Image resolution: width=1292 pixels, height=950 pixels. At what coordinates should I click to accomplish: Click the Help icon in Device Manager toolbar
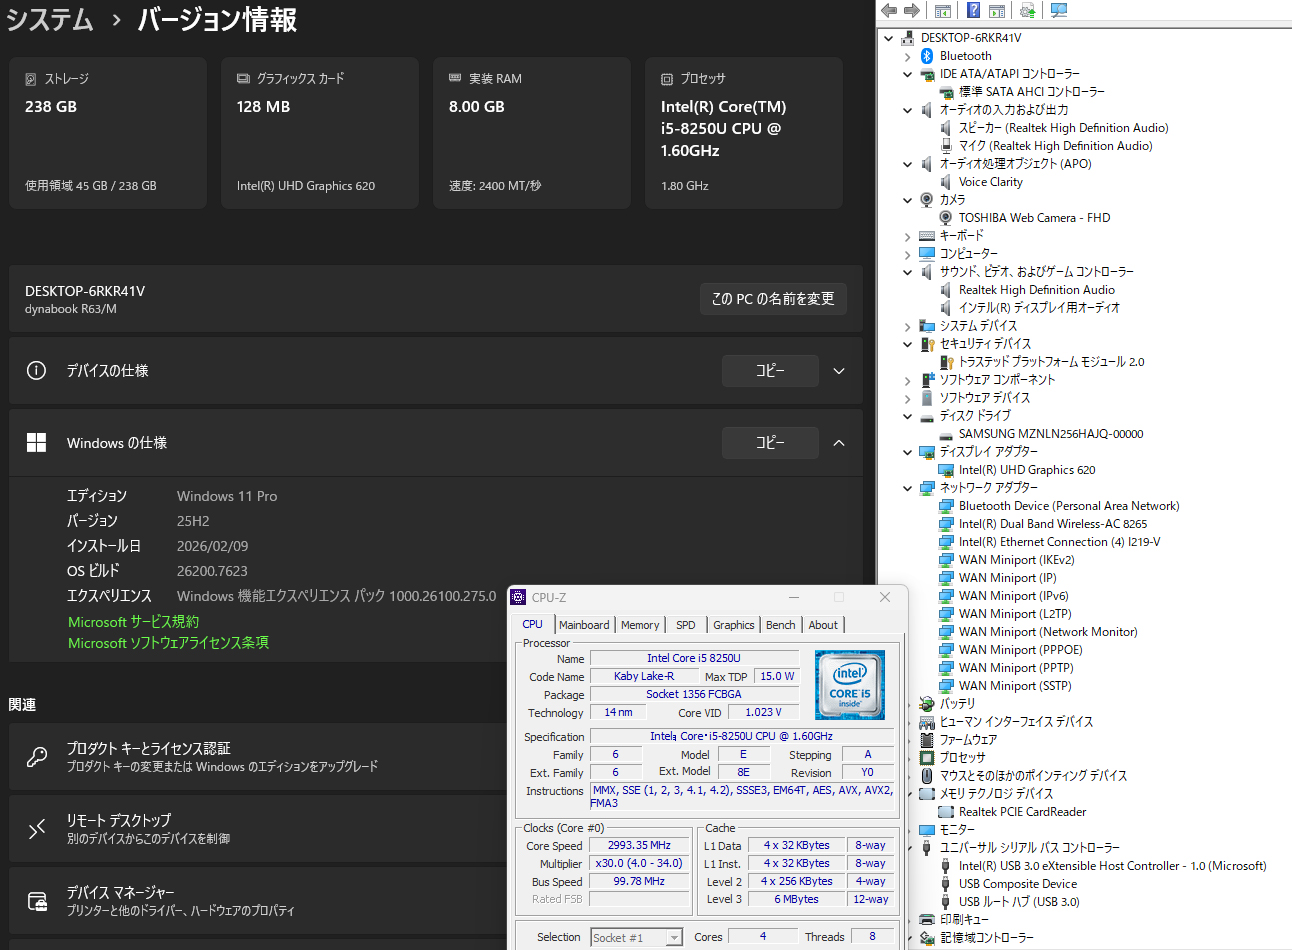click(x=972, y=10)
